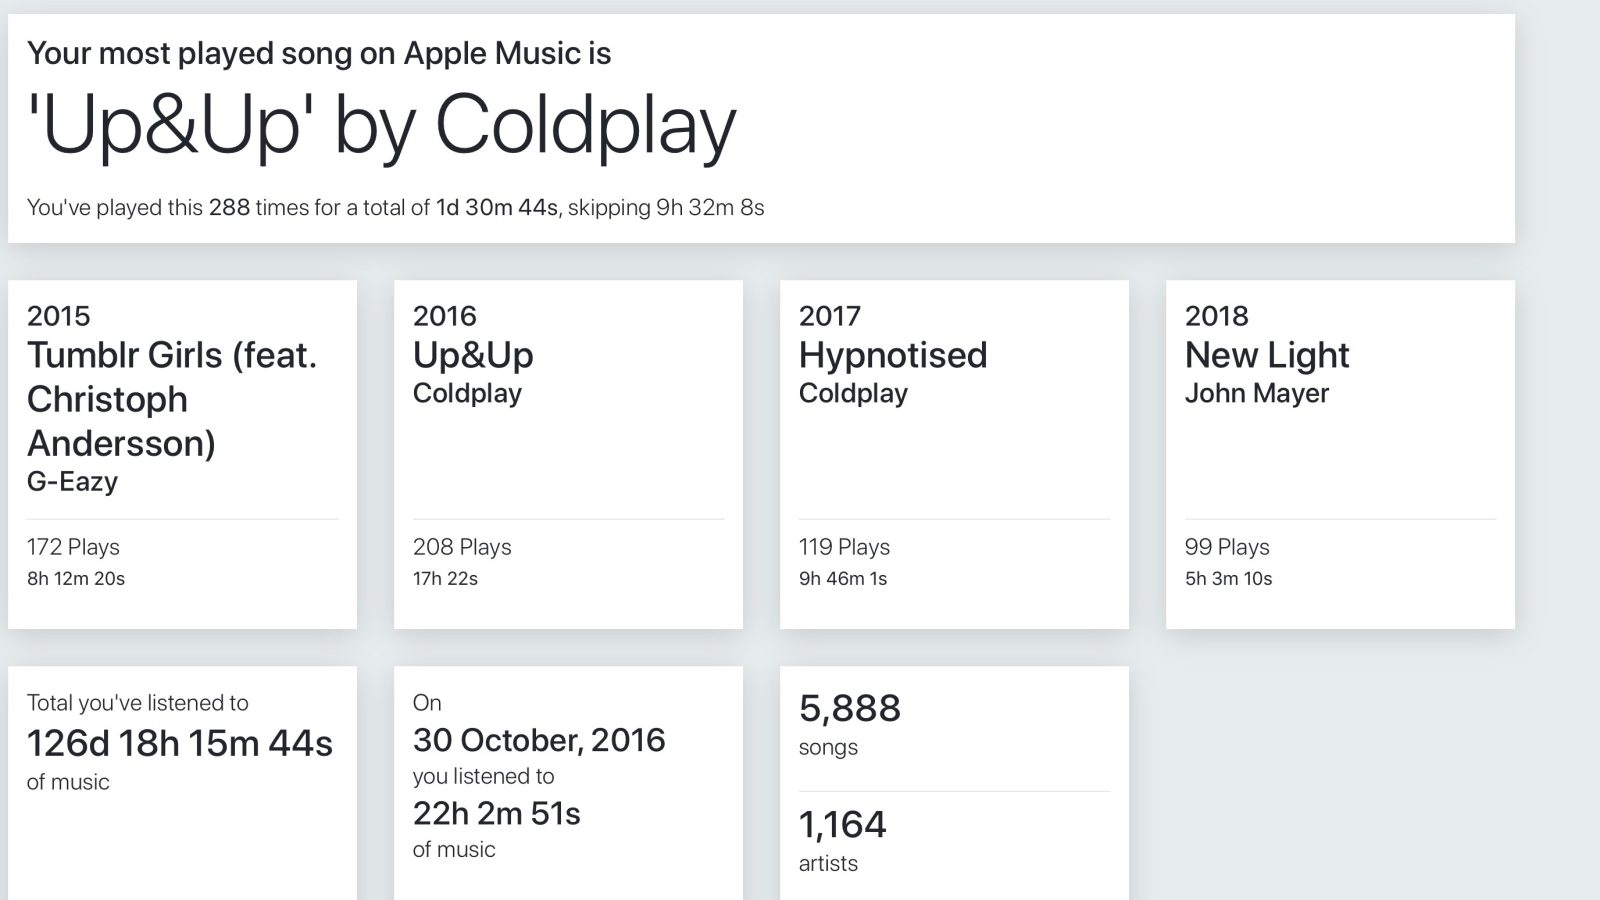Click the 1,164 artists count
The width and height of the screenshot is (1600, 900).
(x=843, y=825)
